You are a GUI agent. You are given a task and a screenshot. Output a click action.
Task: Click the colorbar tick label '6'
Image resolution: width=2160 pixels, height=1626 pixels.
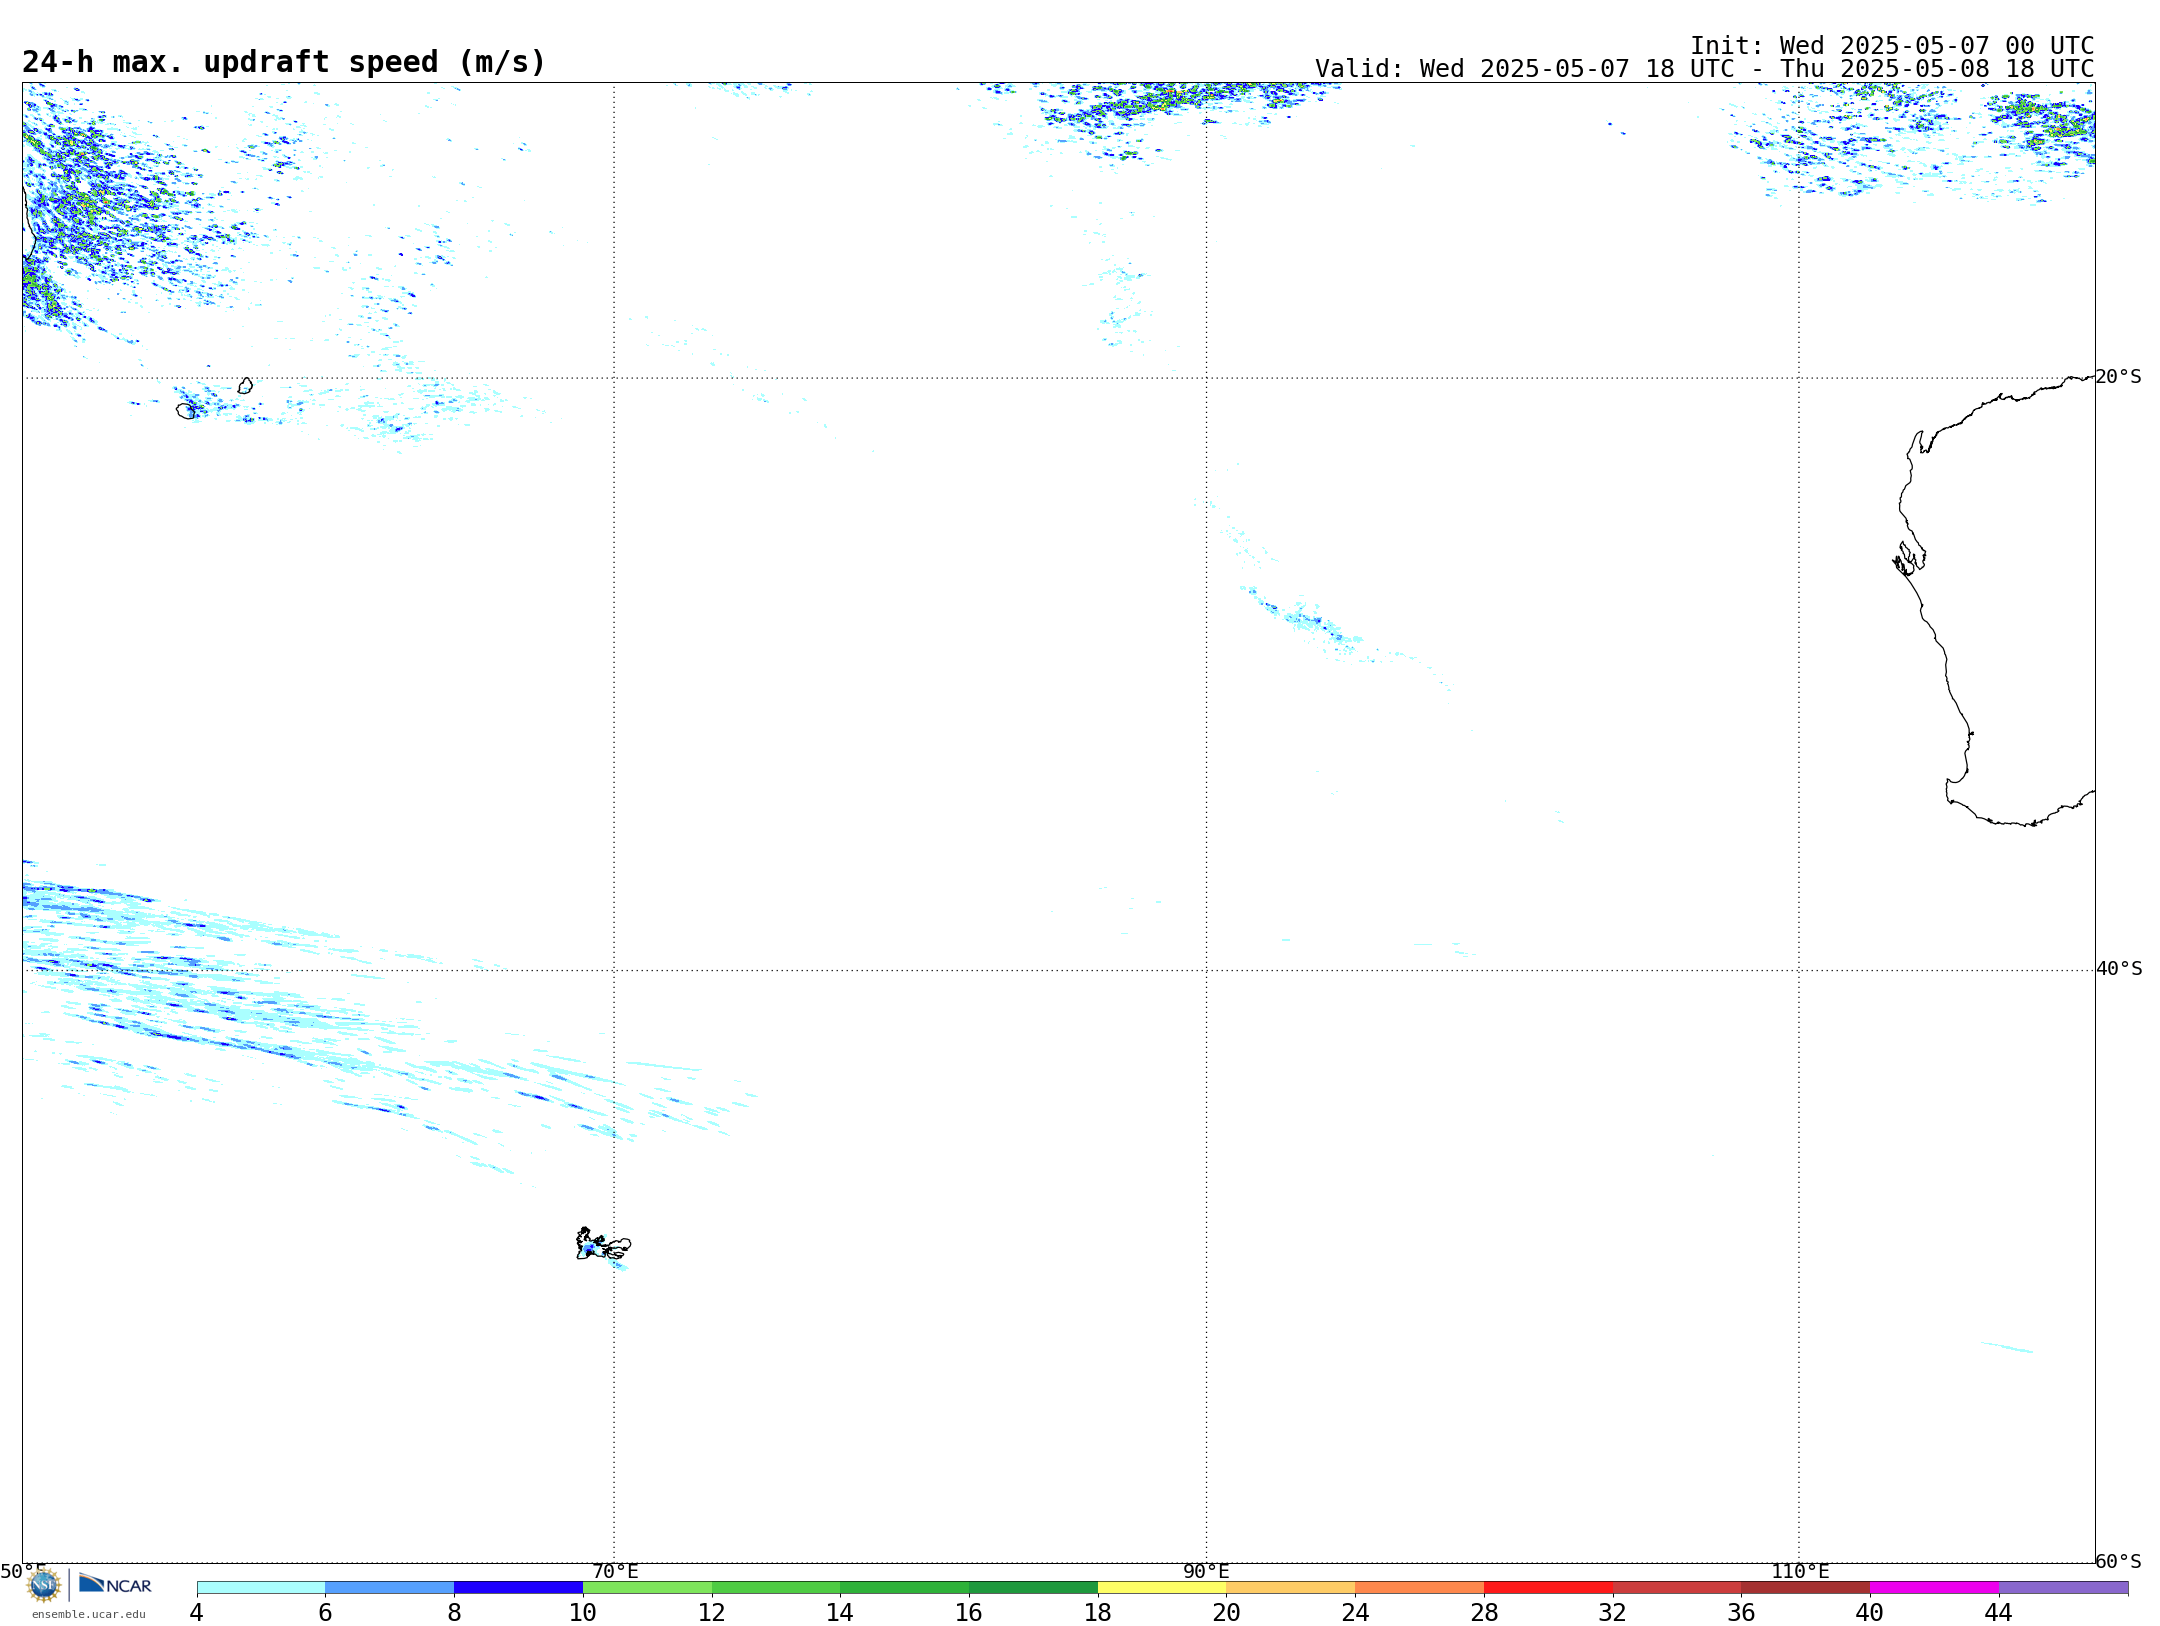click(325, 1613)
